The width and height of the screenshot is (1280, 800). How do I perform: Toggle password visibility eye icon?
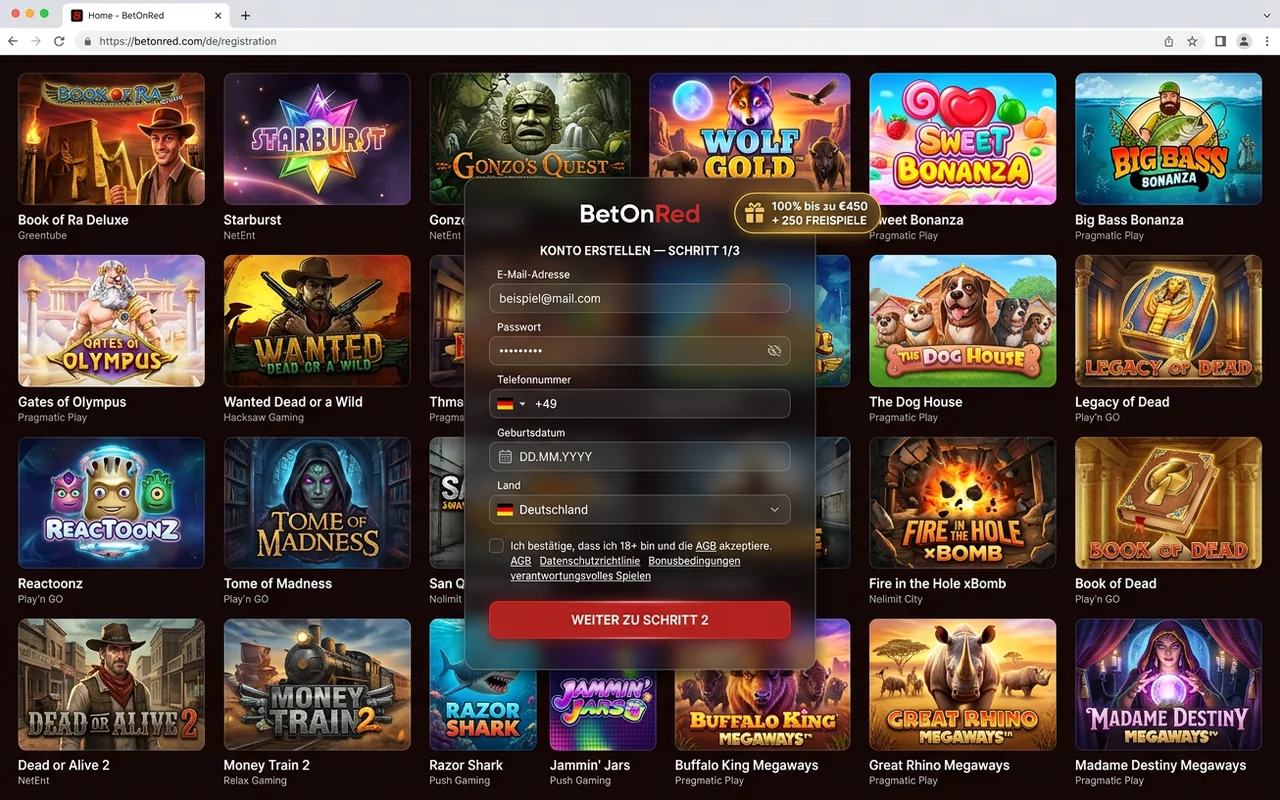coord(774,351)
